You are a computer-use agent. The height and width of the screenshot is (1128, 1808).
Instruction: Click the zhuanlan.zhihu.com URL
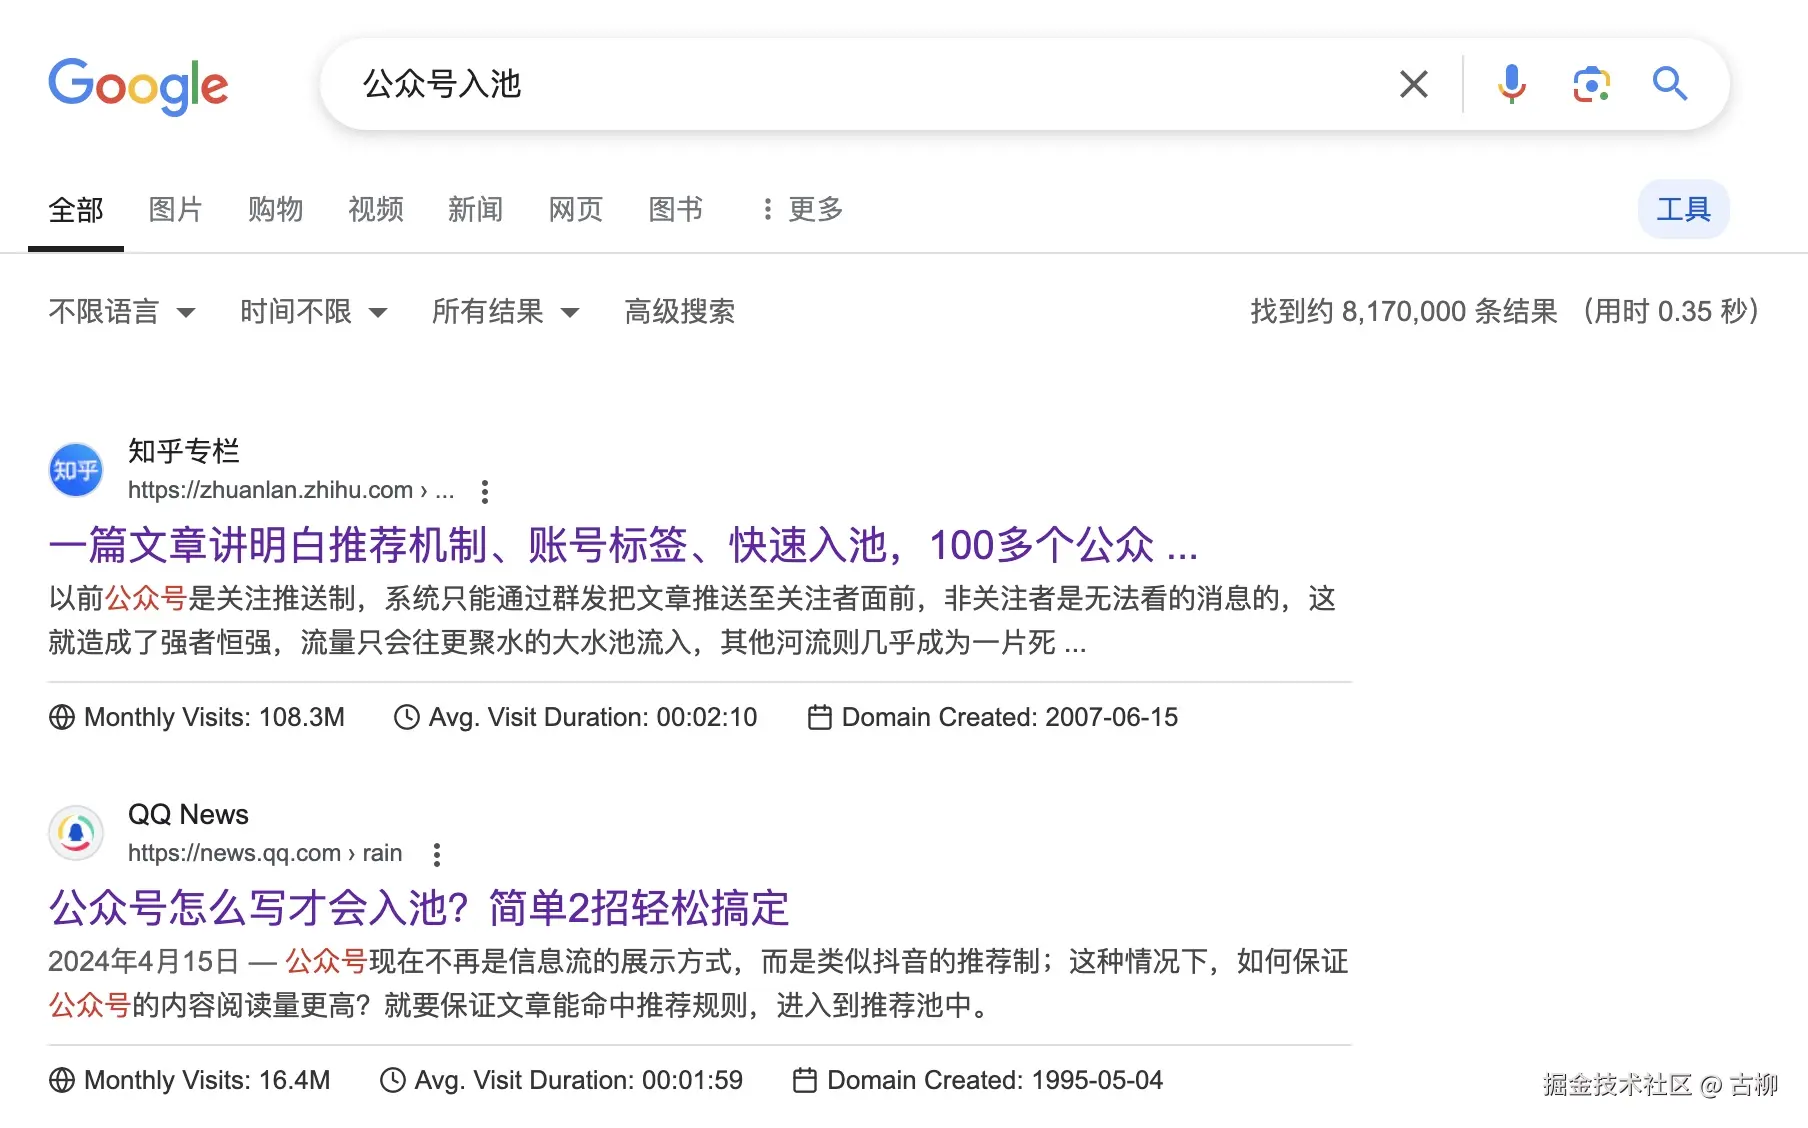point(291,490)
